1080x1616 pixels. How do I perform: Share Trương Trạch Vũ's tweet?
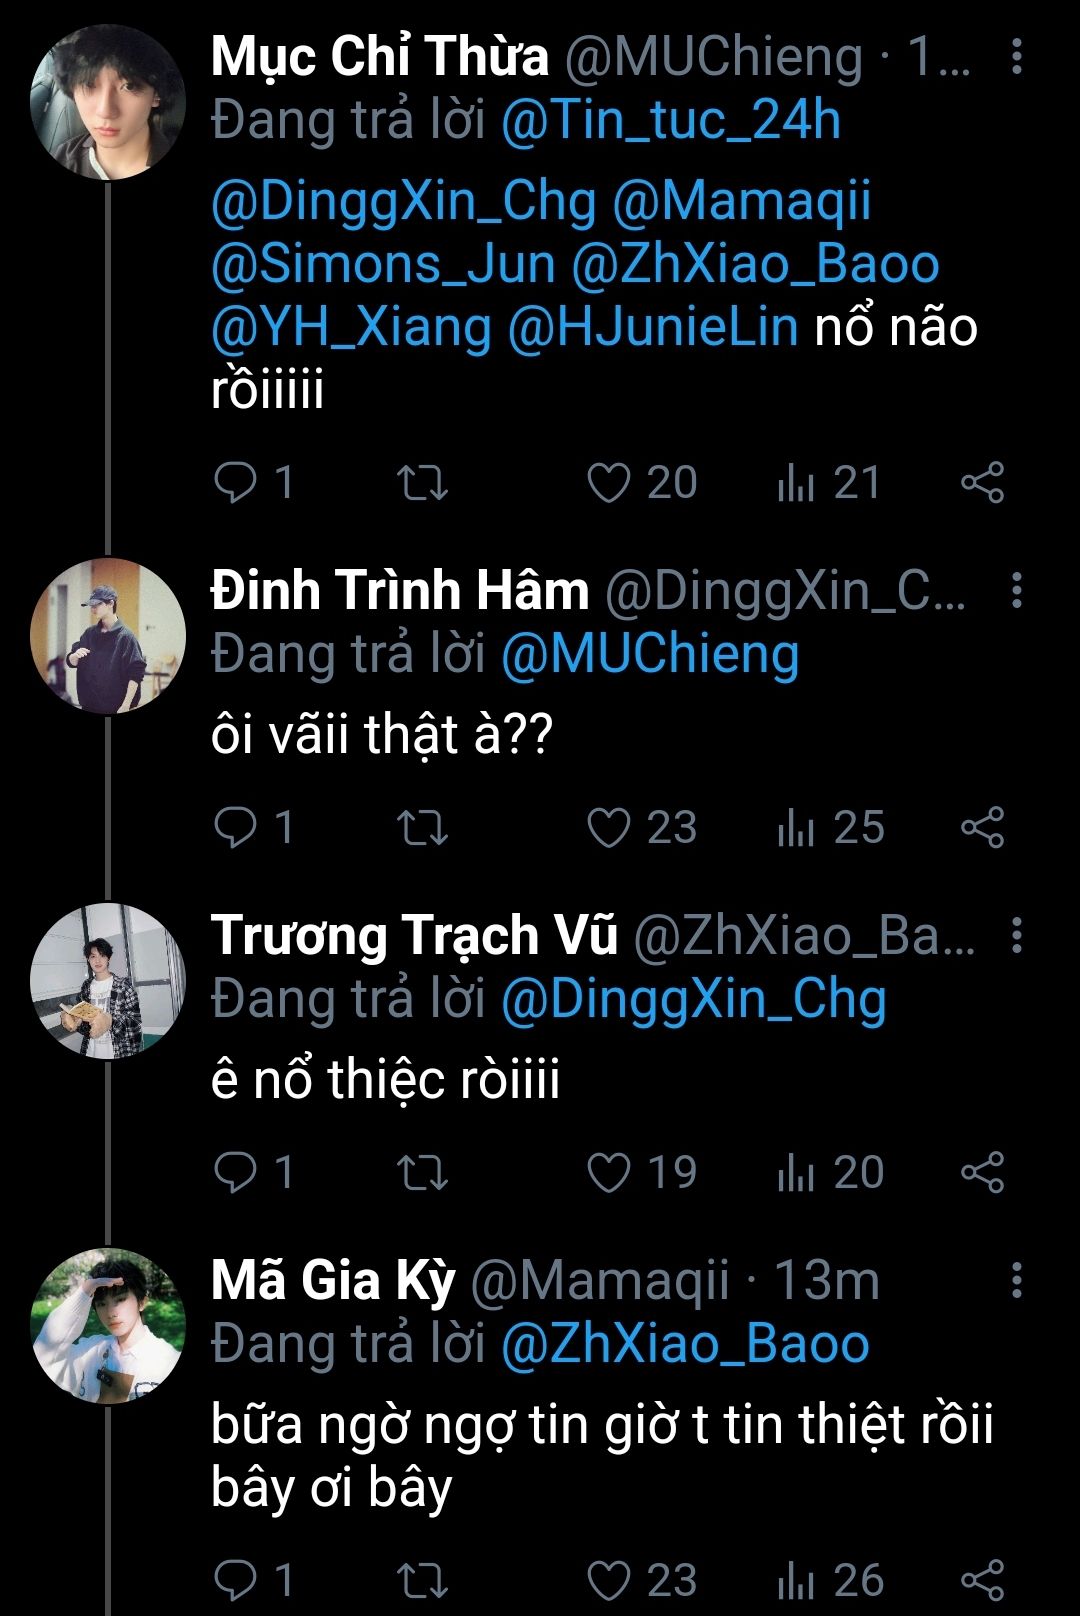click(982, 1173)
